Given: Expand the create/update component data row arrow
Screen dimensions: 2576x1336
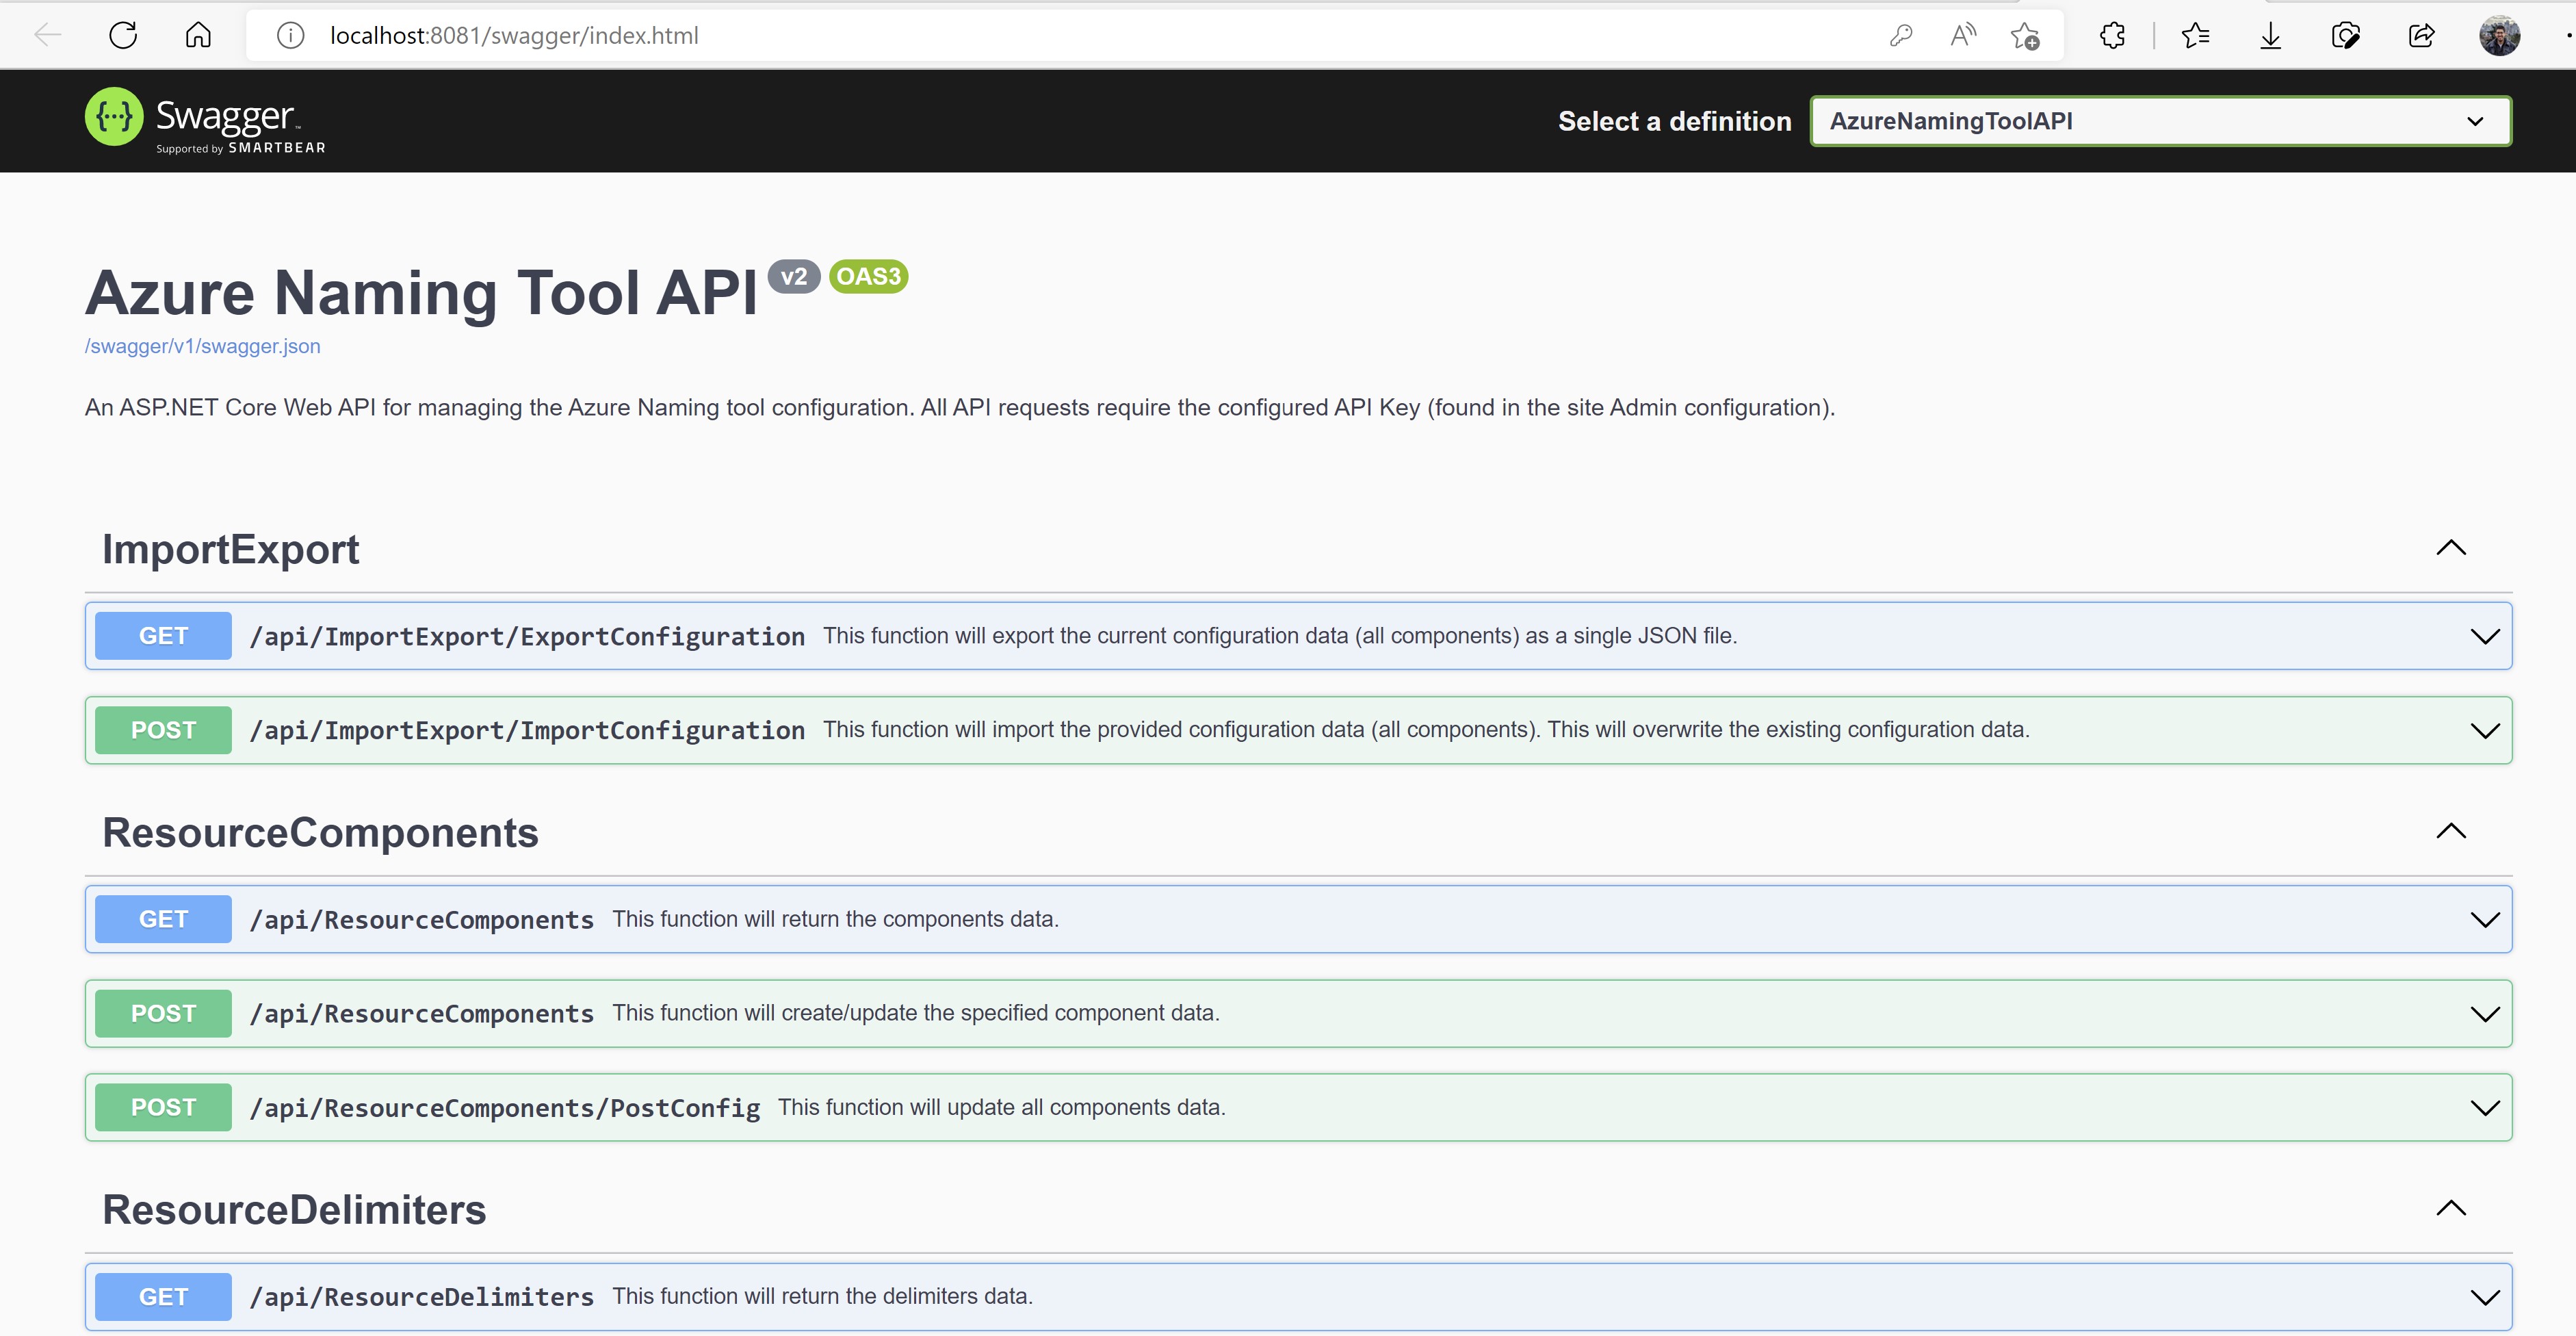Looking at the screenshot, I should 2484,1014.
